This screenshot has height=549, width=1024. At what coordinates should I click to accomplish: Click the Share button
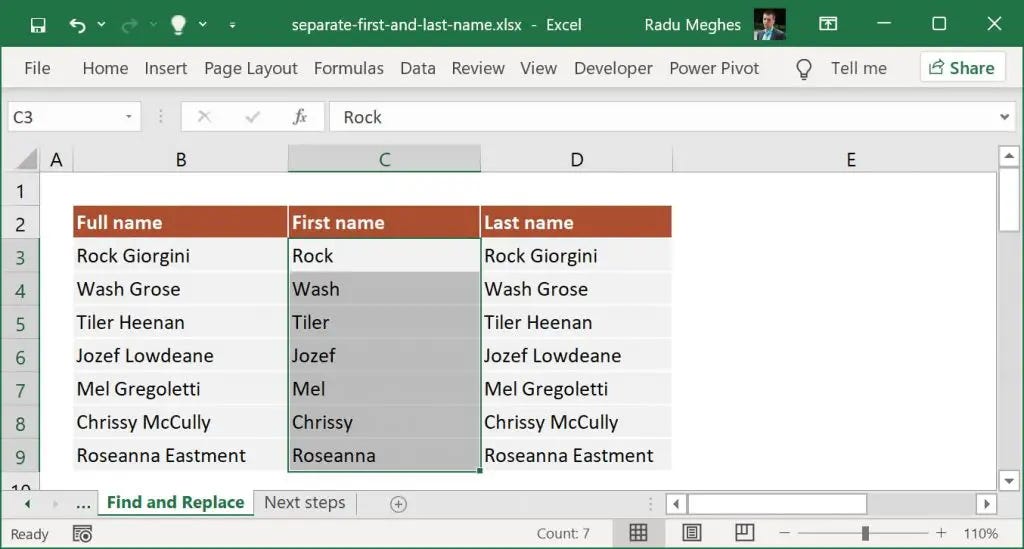[962, 67]
